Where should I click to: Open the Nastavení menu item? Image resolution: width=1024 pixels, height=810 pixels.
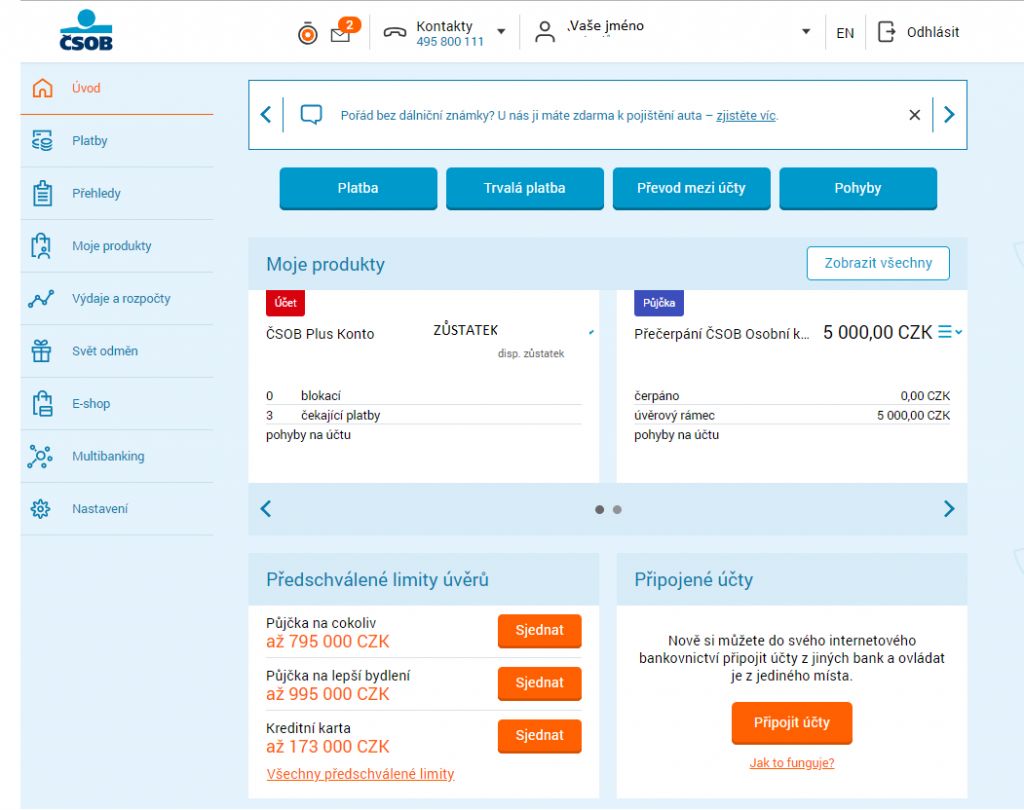point(117,509)
